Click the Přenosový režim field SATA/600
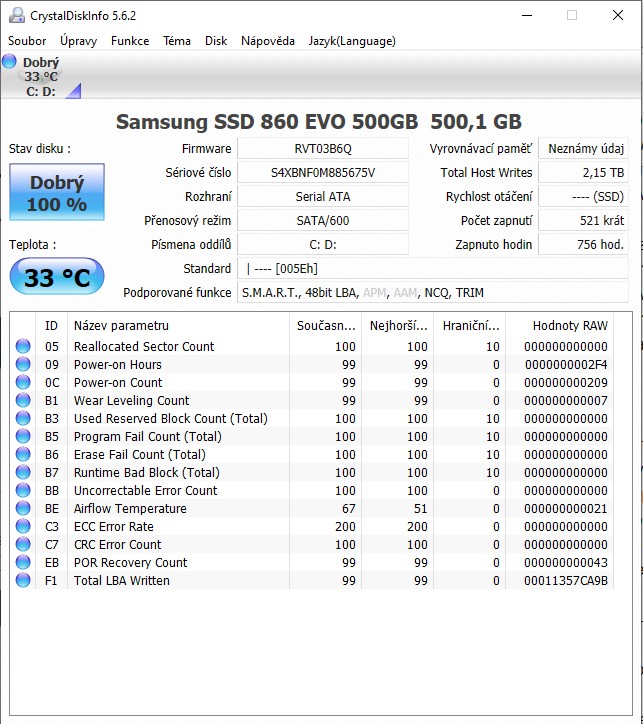This screenshot has width=643, height=724. click(x=323, y=221)
